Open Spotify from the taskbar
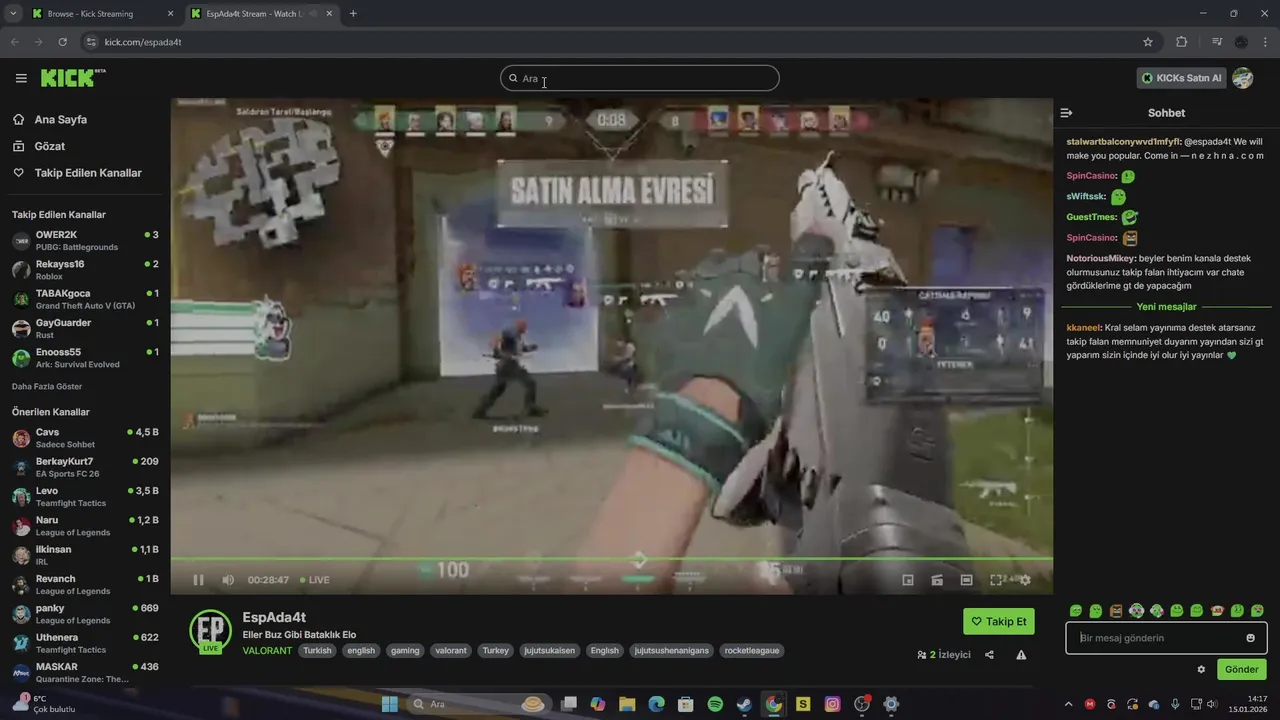Screen dimensions: 1280x720 click(715, 704)
